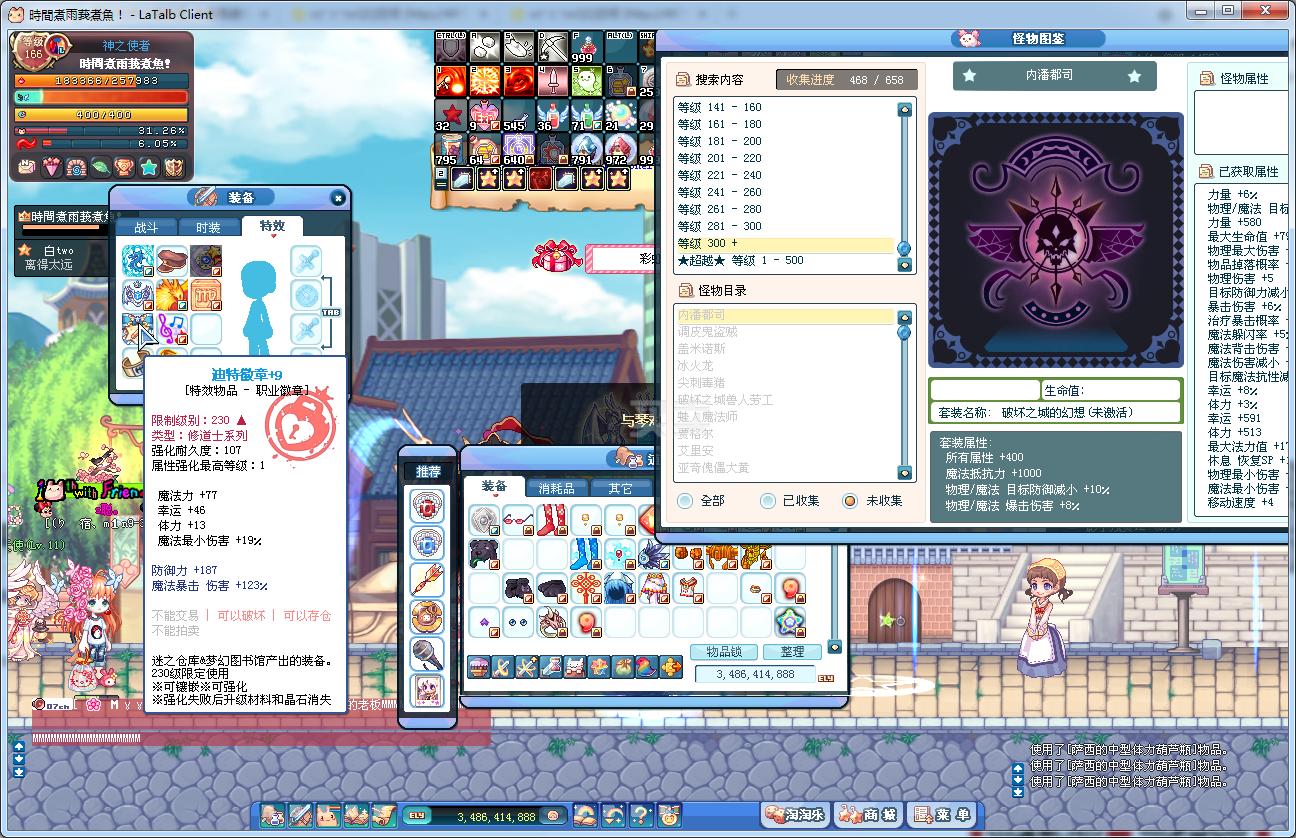Select the phoenix flame item in equipment window
The image size is (1296, 838).
172,295
